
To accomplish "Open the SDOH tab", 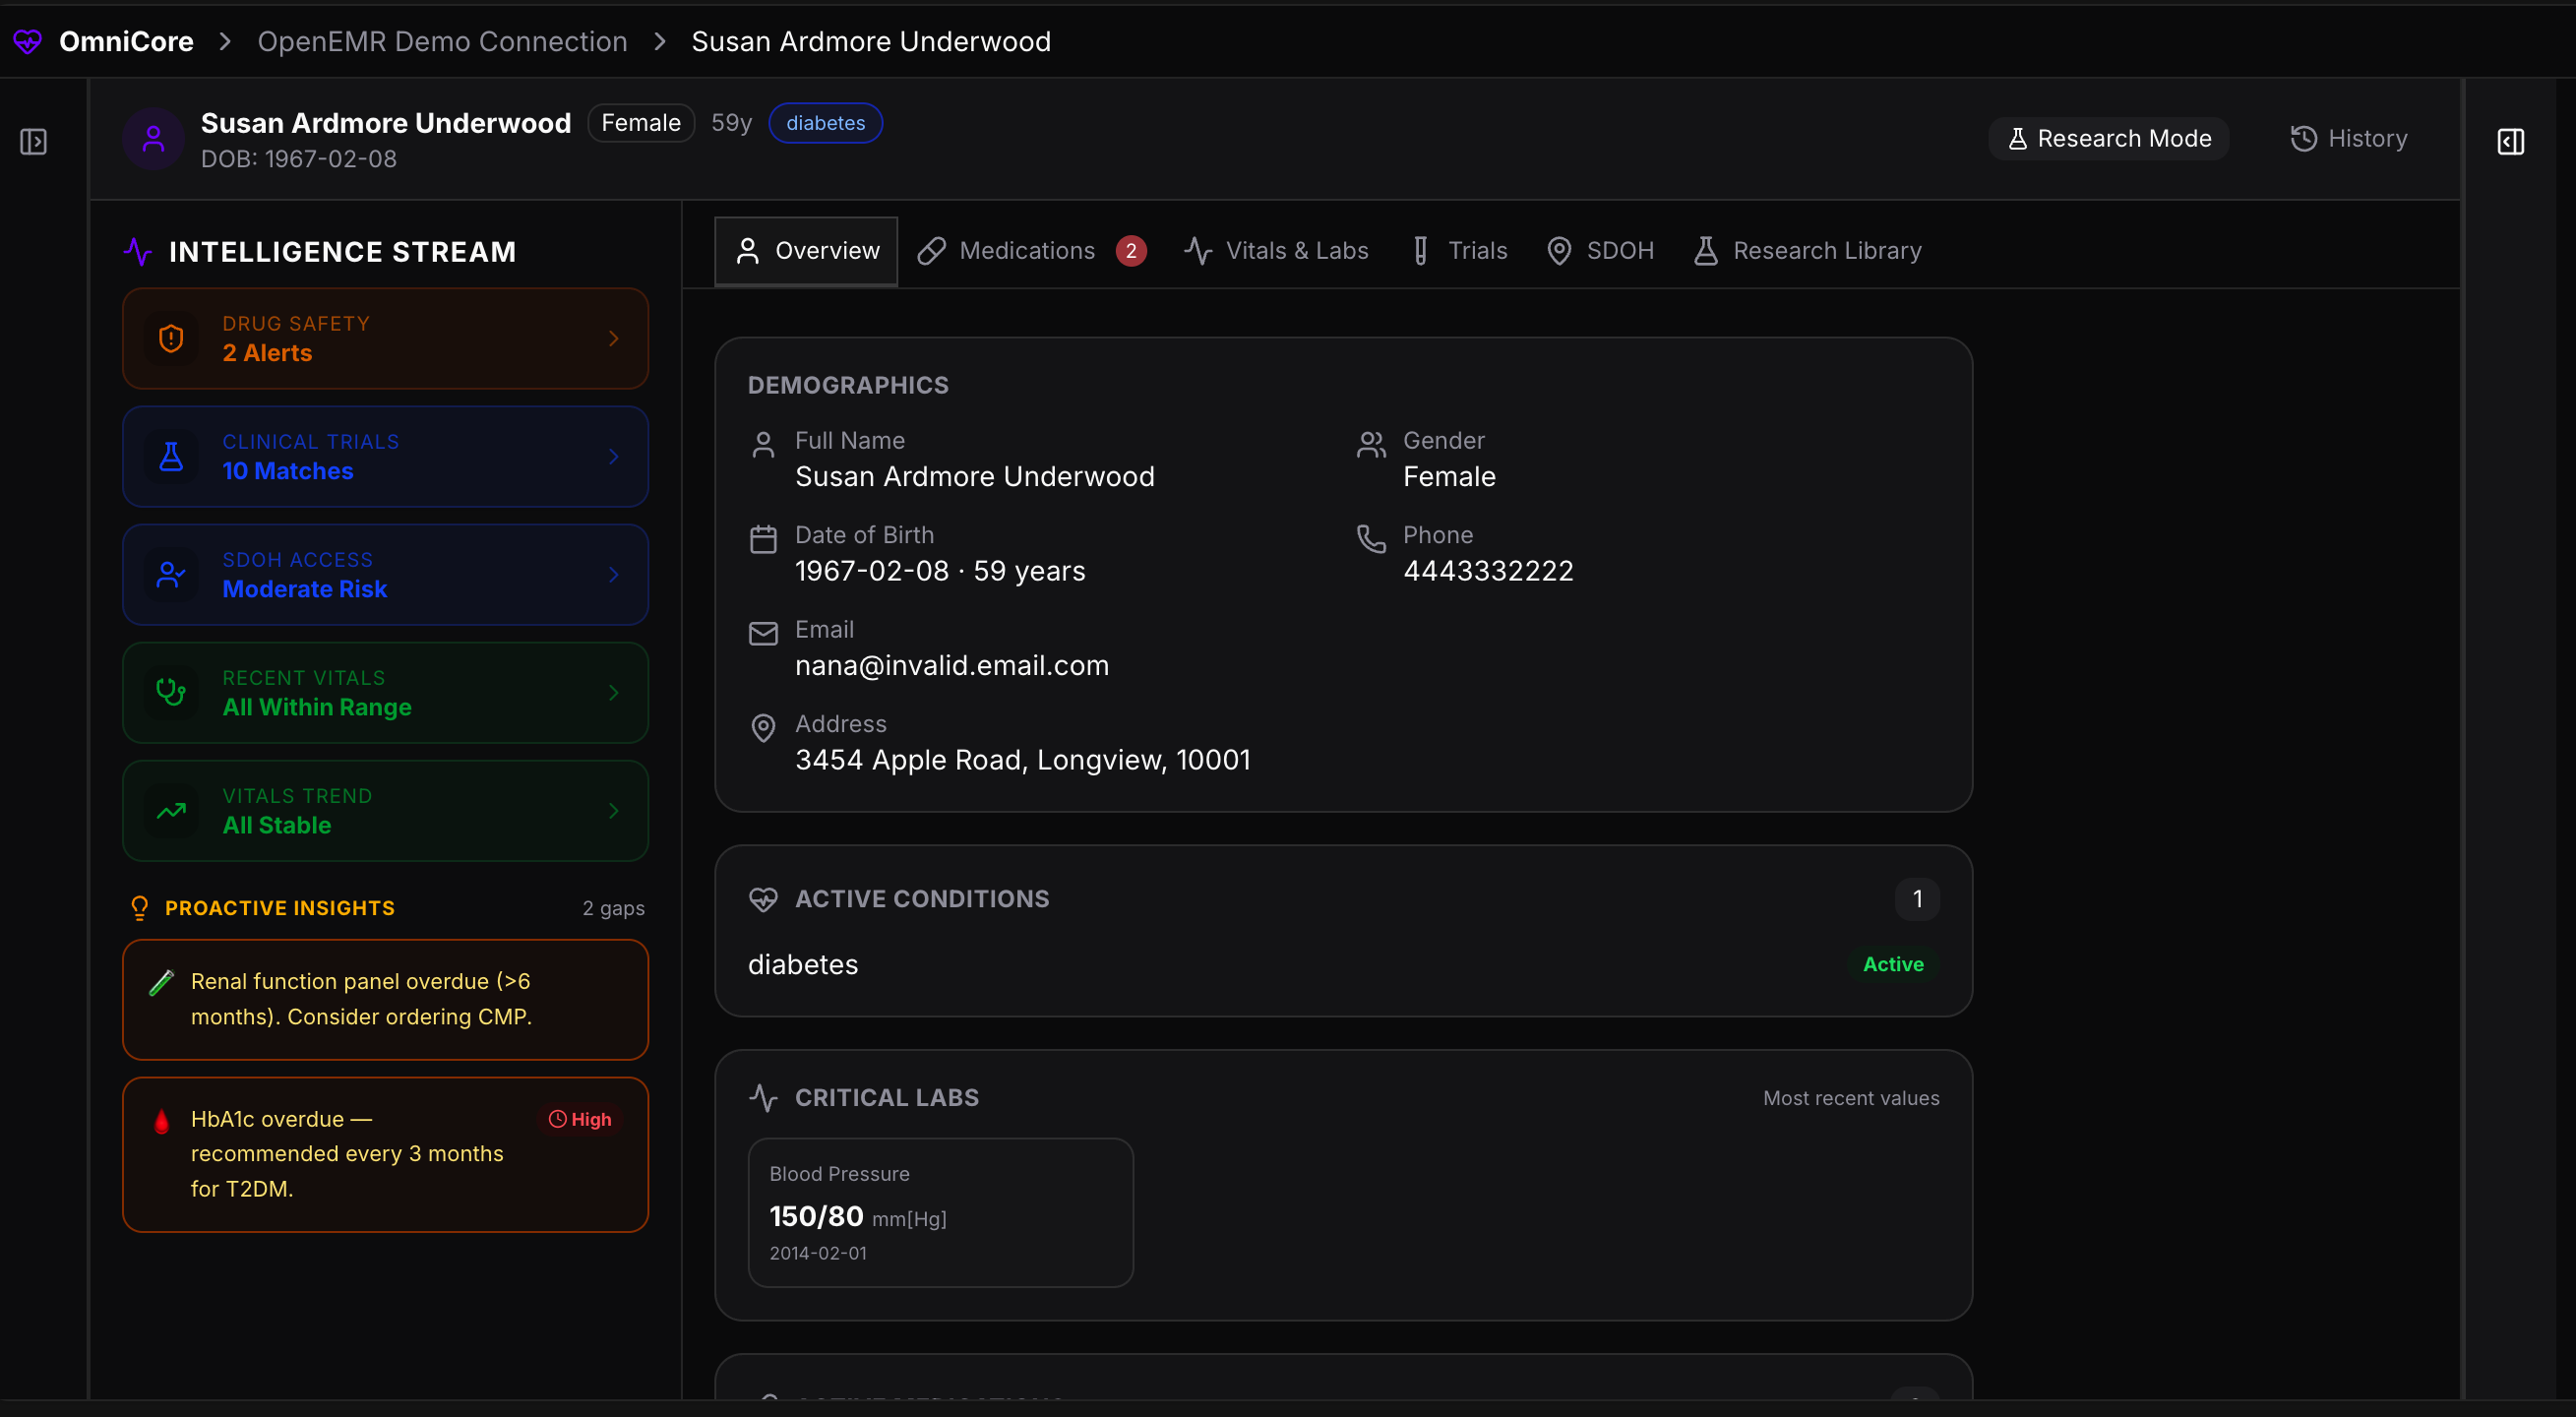I will [1600, 251].
